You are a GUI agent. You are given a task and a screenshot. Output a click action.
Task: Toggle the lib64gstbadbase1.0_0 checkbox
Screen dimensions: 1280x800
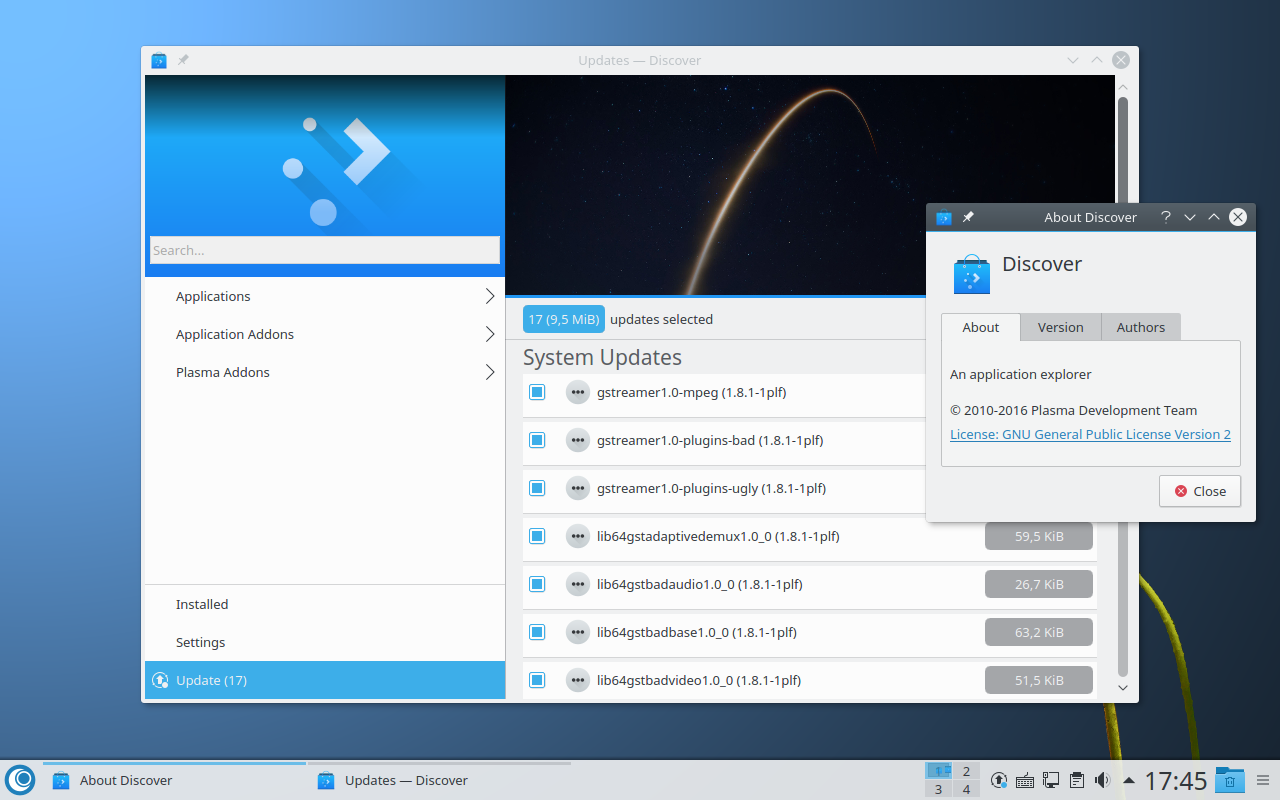click(537, 632)
